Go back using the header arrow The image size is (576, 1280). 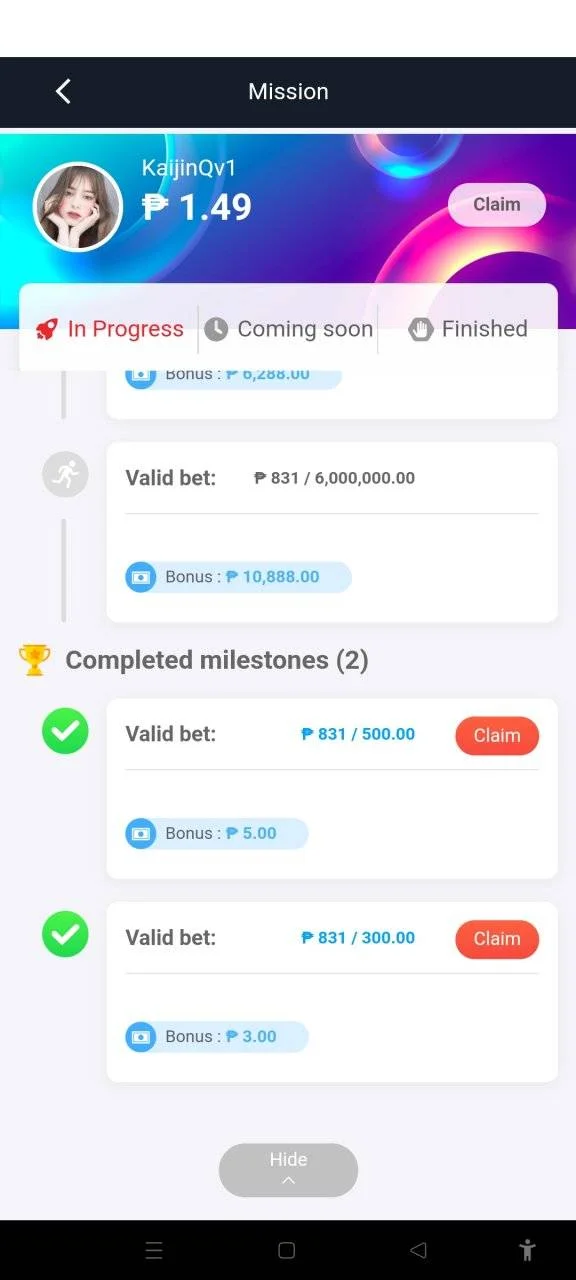point(63,91)
